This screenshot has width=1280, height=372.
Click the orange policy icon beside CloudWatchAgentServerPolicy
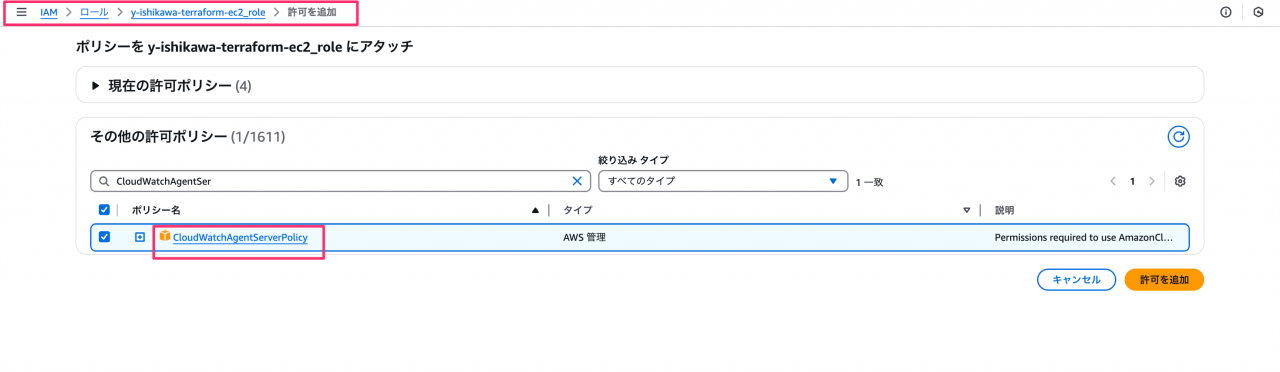pyautogui.click(x=165, y=236)
